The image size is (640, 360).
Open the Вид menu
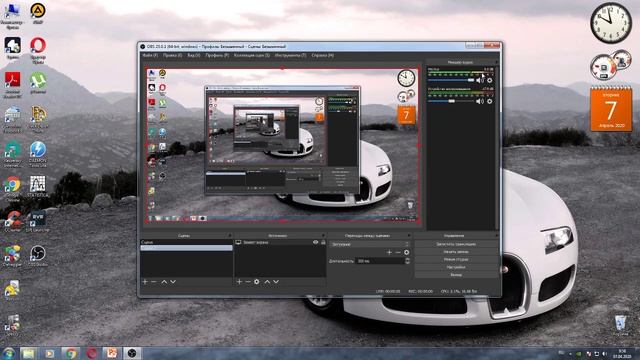(193, 55)
